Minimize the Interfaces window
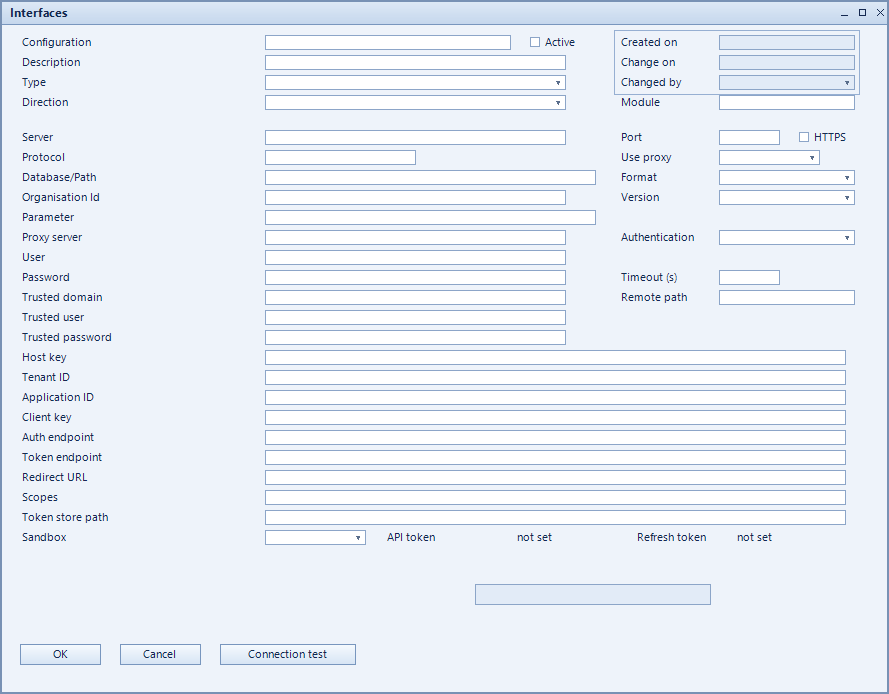Screen dimensions: 889x694 (844, 13)
